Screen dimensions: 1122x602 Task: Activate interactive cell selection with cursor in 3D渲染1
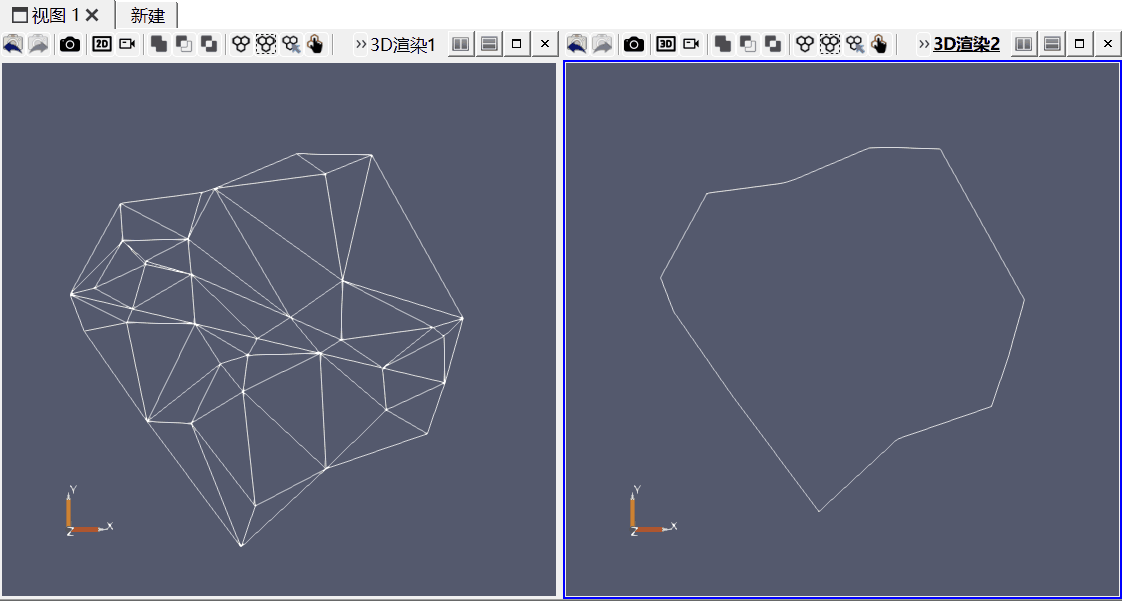[291, 44]
